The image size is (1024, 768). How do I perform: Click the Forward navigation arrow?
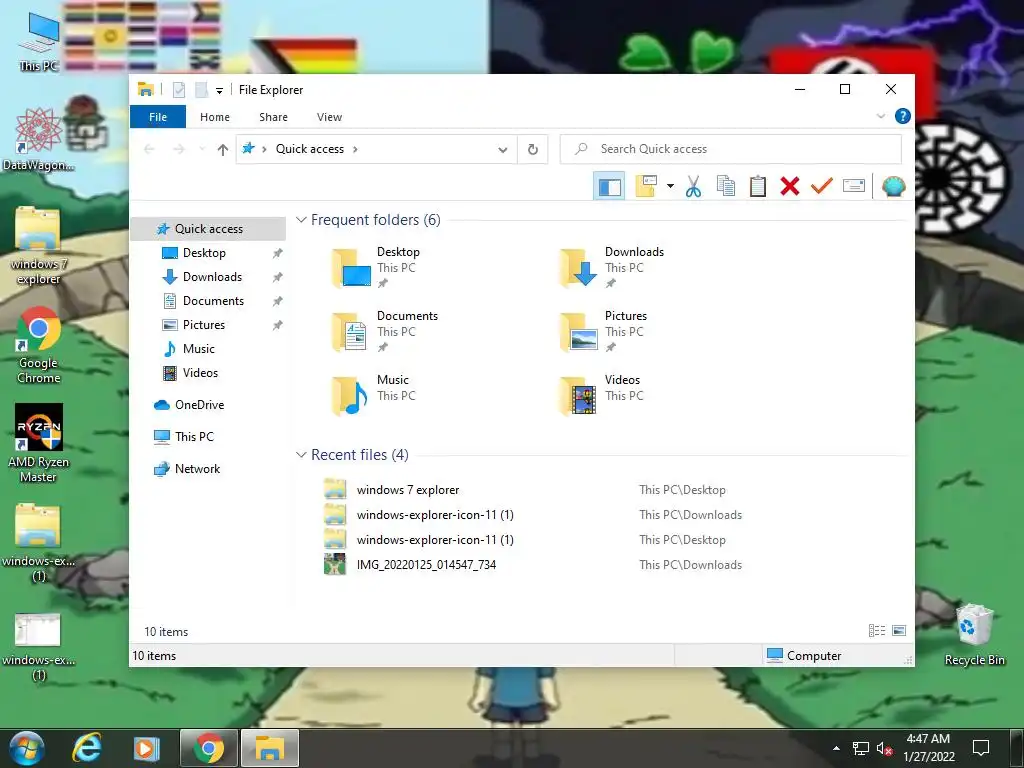coord(178,149)
